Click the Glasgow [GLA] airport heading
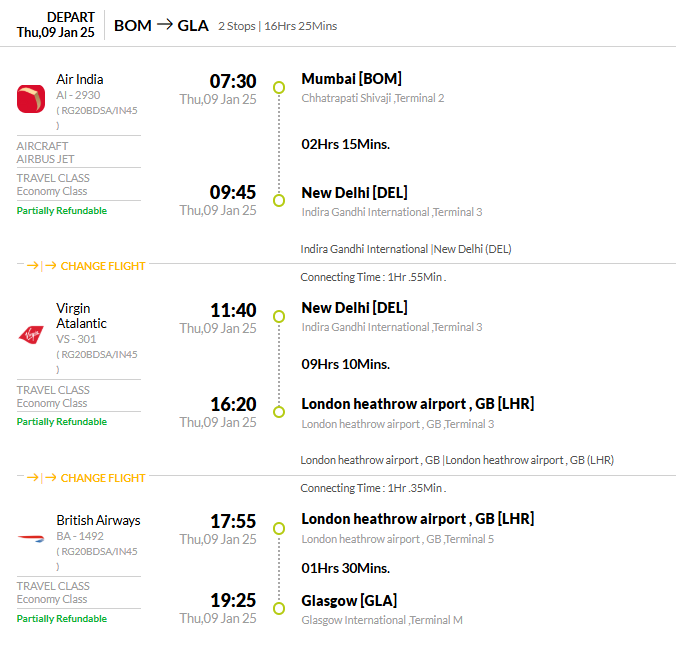 pyautogui.click(x=349, y=600)
